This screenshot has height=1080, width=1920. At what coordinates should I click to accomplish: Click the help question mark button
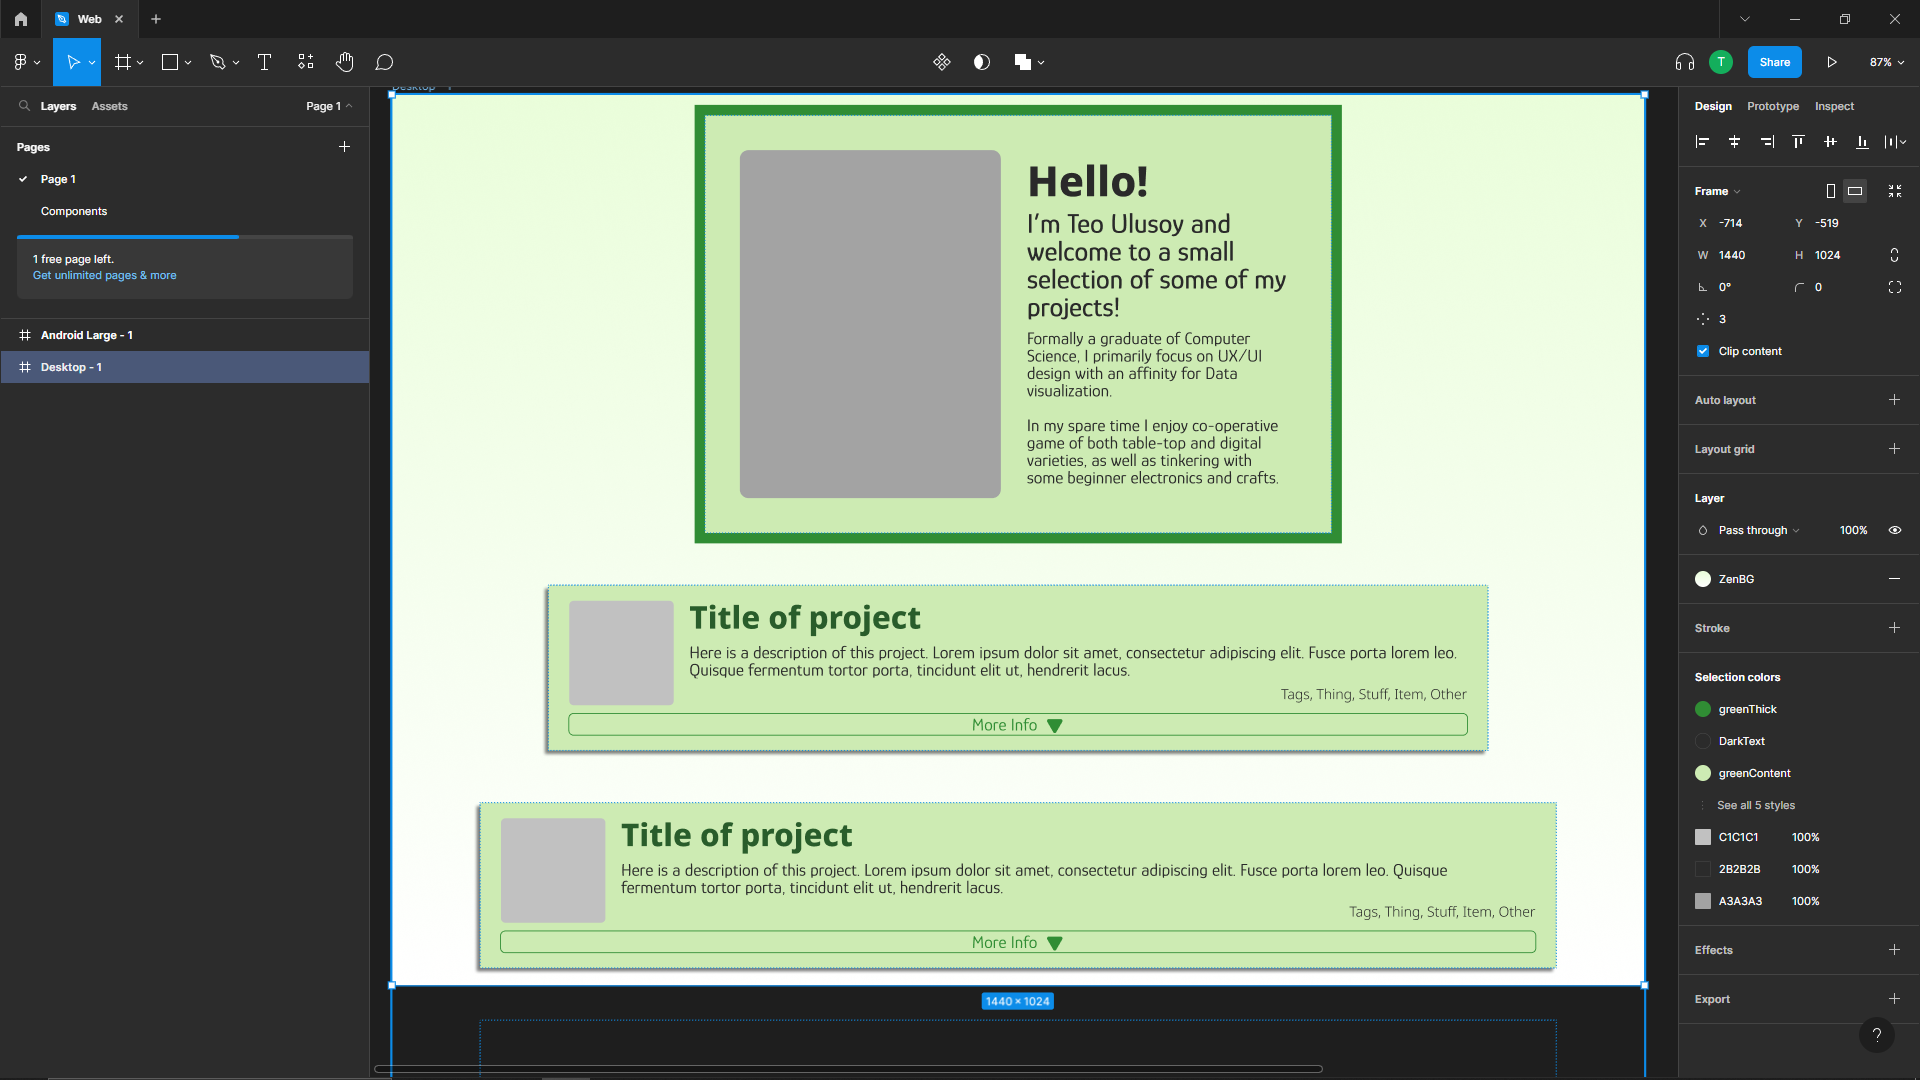pos(1876,1035)
